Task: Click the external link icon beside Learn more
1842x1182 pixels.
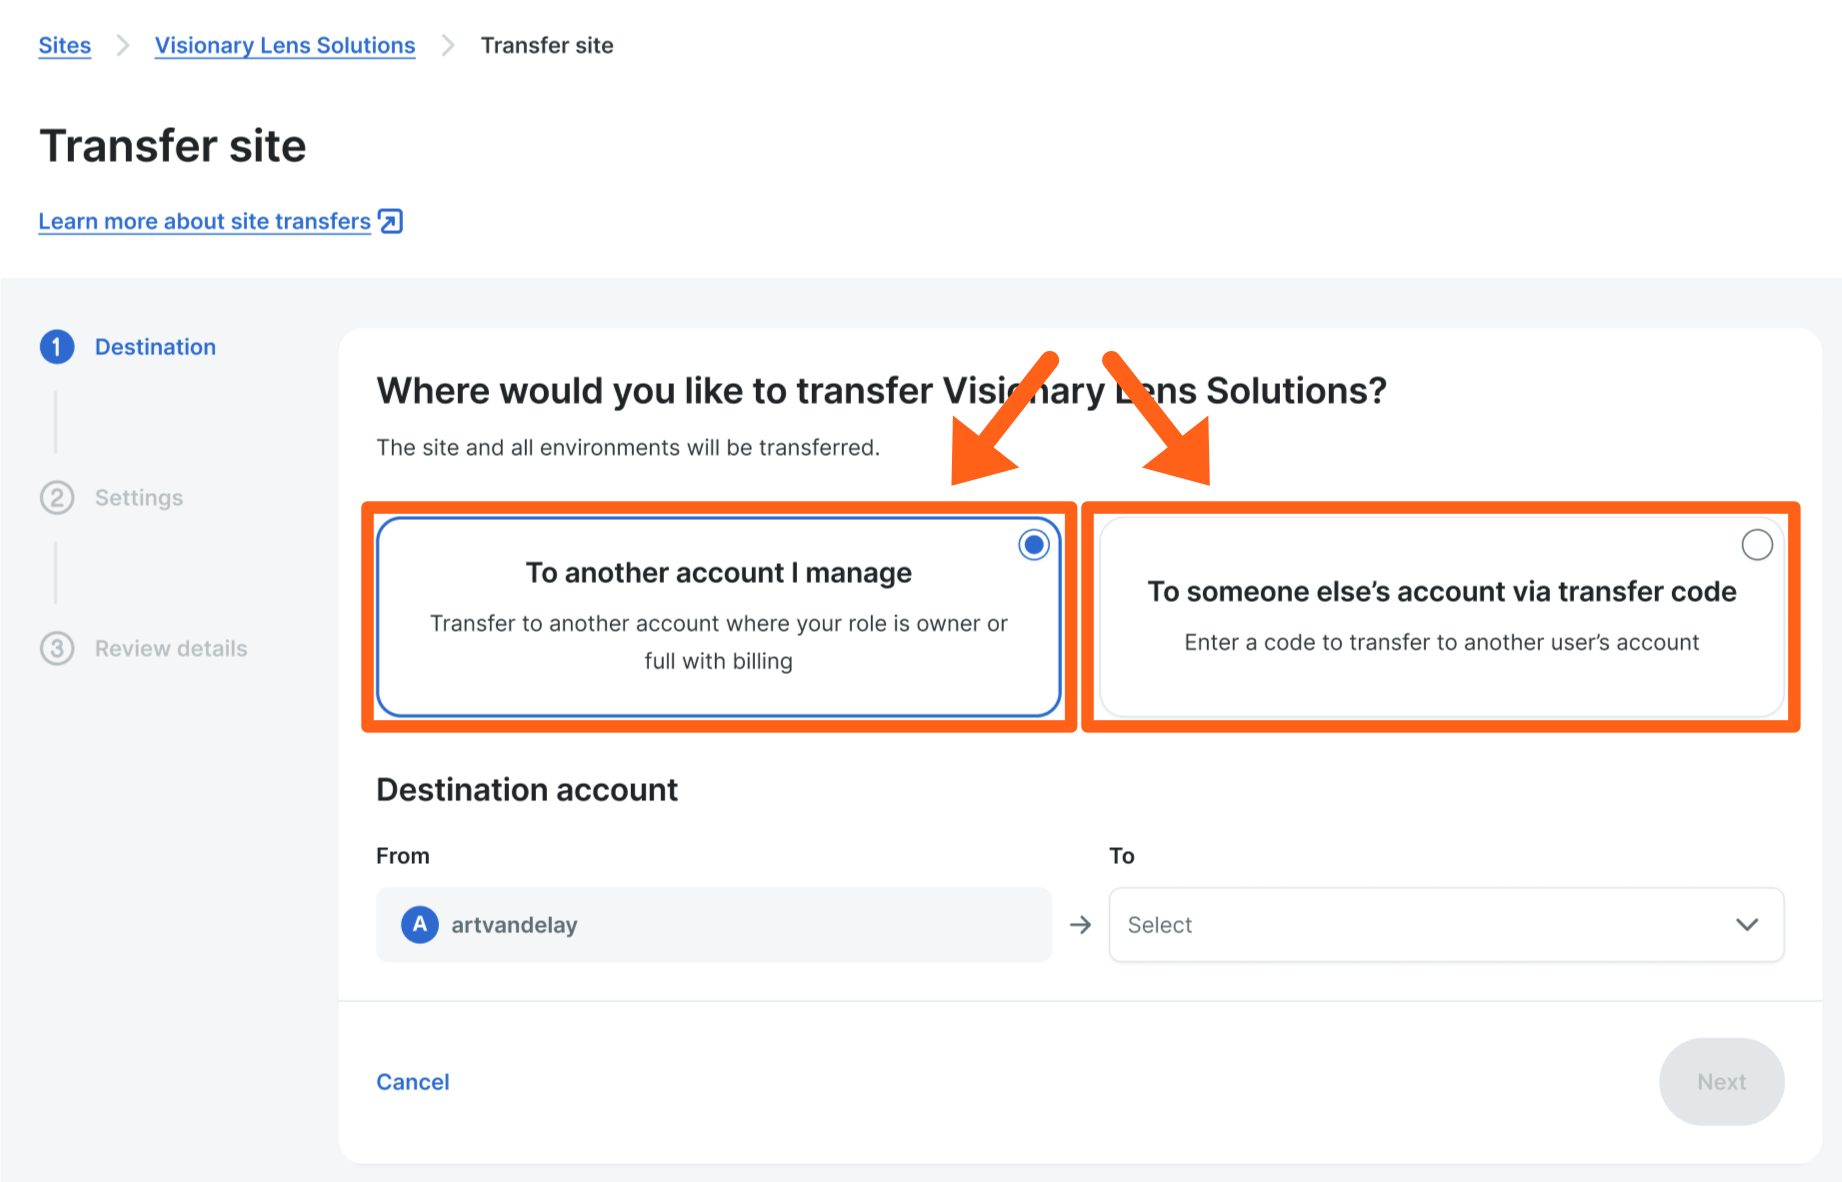Action: coord(391,221)
